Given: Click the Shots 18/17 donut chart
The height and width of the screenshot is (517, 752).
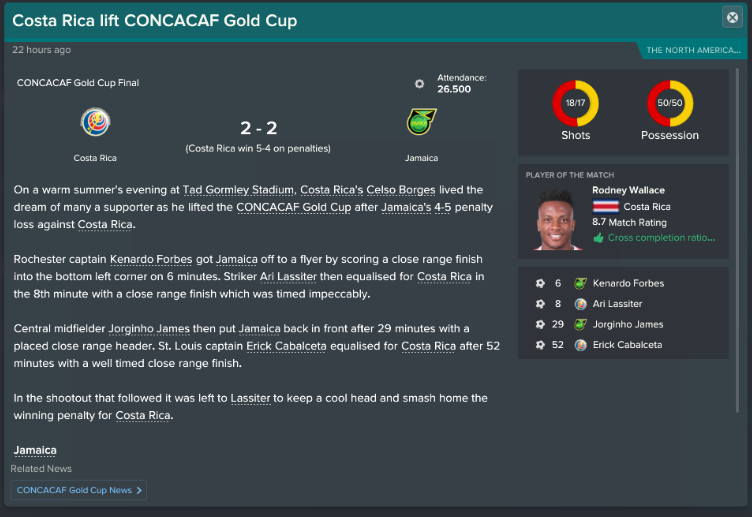Looking at the screenshot, I should point(576,103).
